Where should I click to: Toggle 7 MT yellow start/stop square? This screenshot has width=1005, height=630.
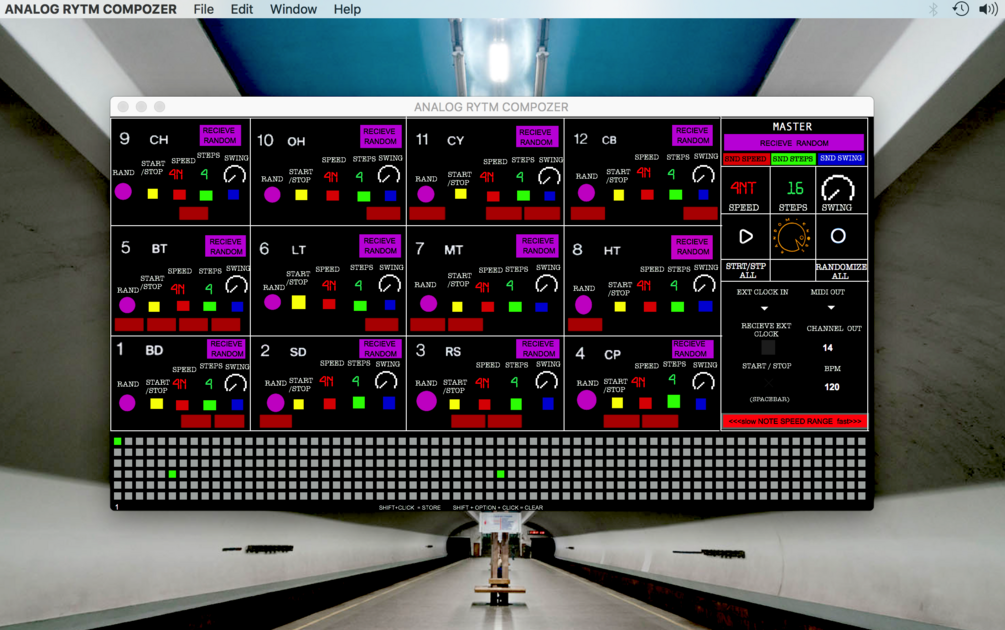(457, 306)
